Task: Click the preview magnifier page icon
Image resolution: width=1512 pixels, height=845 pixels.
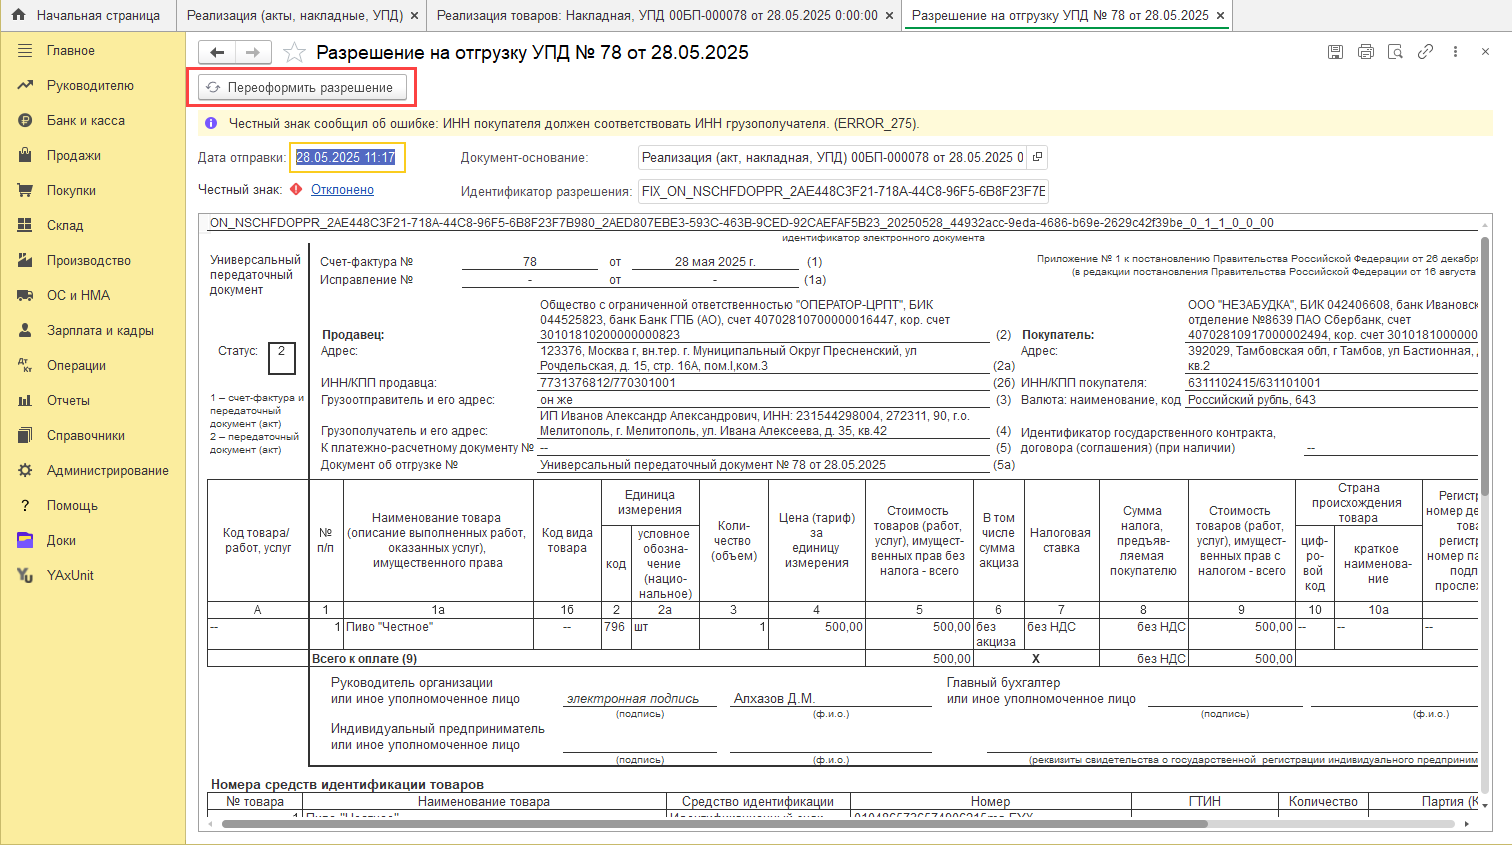Action: 1395,52
